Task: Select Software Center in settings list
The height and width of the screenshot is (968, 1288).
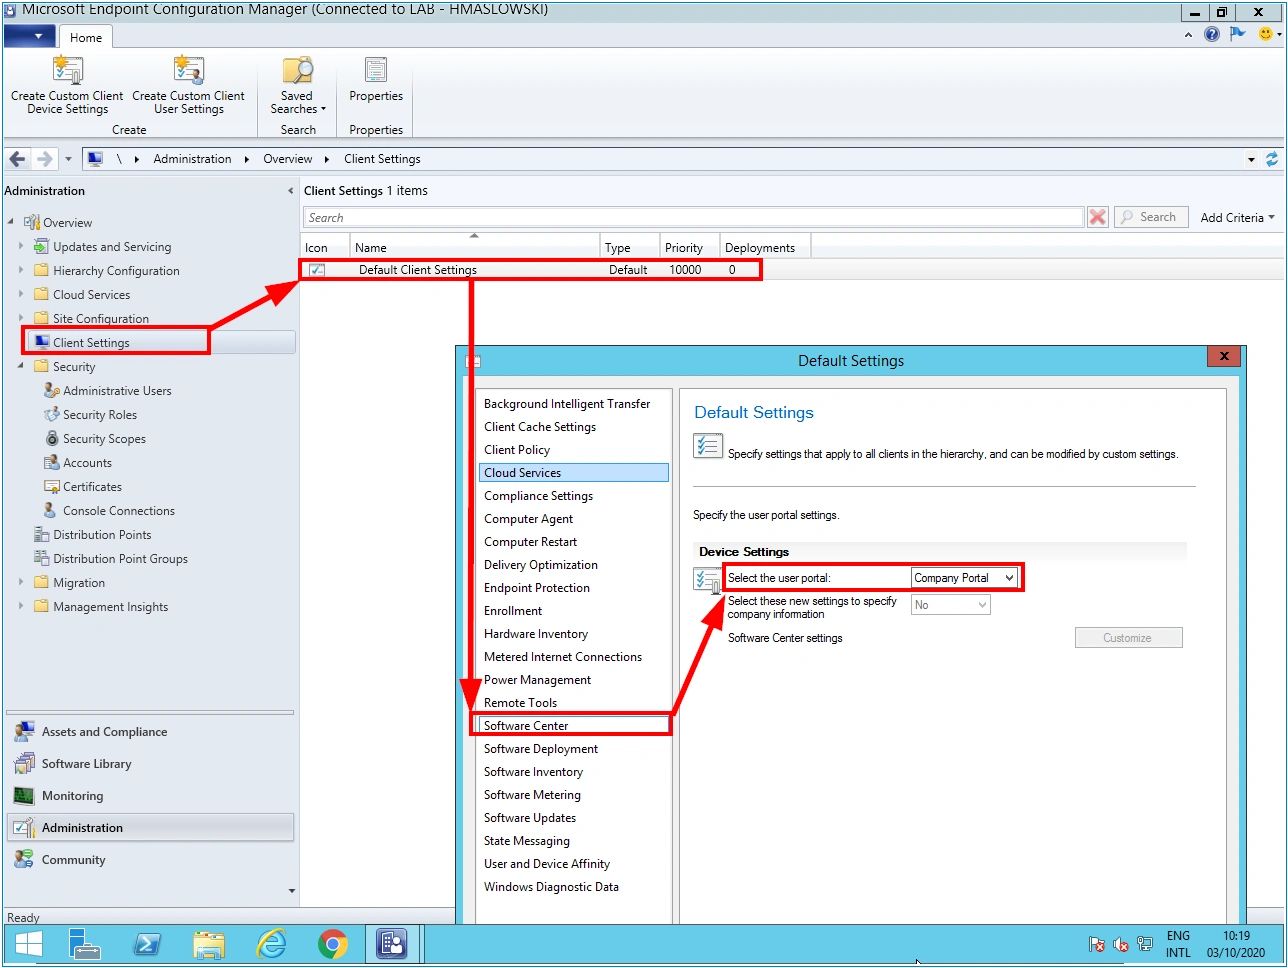Action: pyautogui.click(x=526, y=726)
